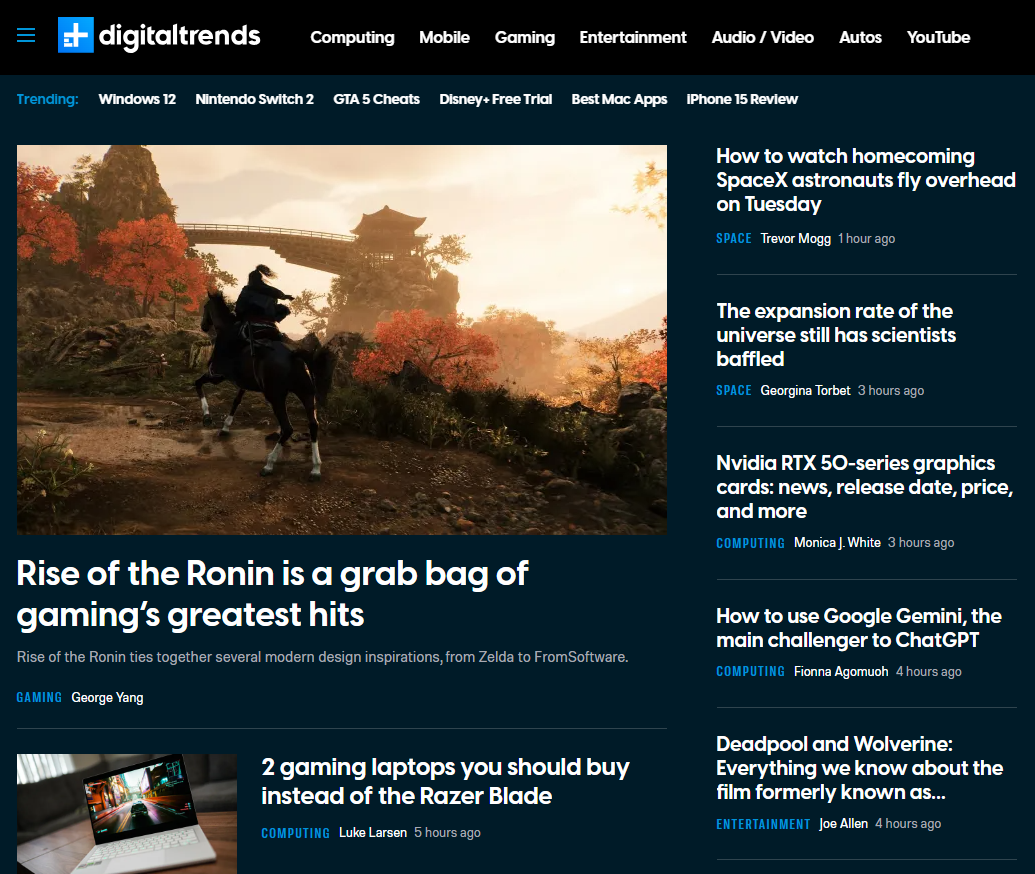Open the Gaming nav menu
This screenshot has width=1035, height=874.
point(525,38)
